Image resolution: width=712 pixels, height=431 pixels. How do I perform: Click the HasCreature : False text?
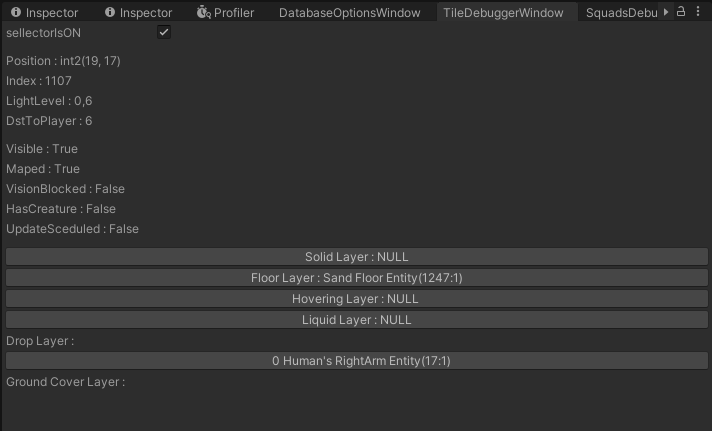point(61,209)
